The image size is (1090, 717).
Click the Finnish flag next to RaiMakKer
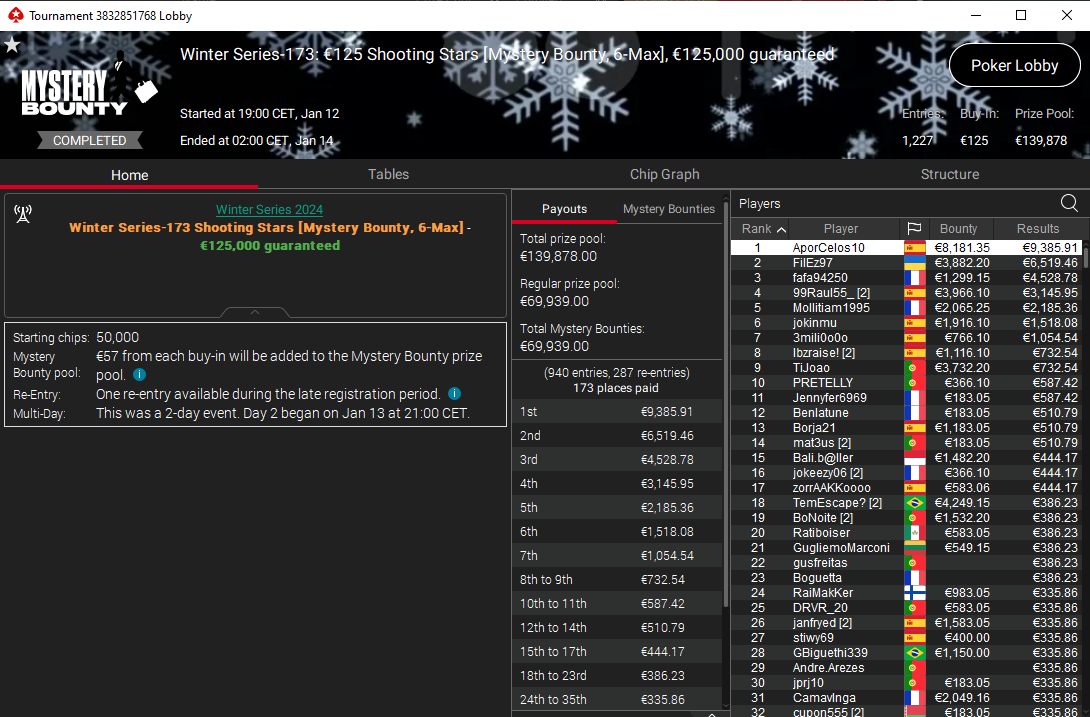point(914,593)
